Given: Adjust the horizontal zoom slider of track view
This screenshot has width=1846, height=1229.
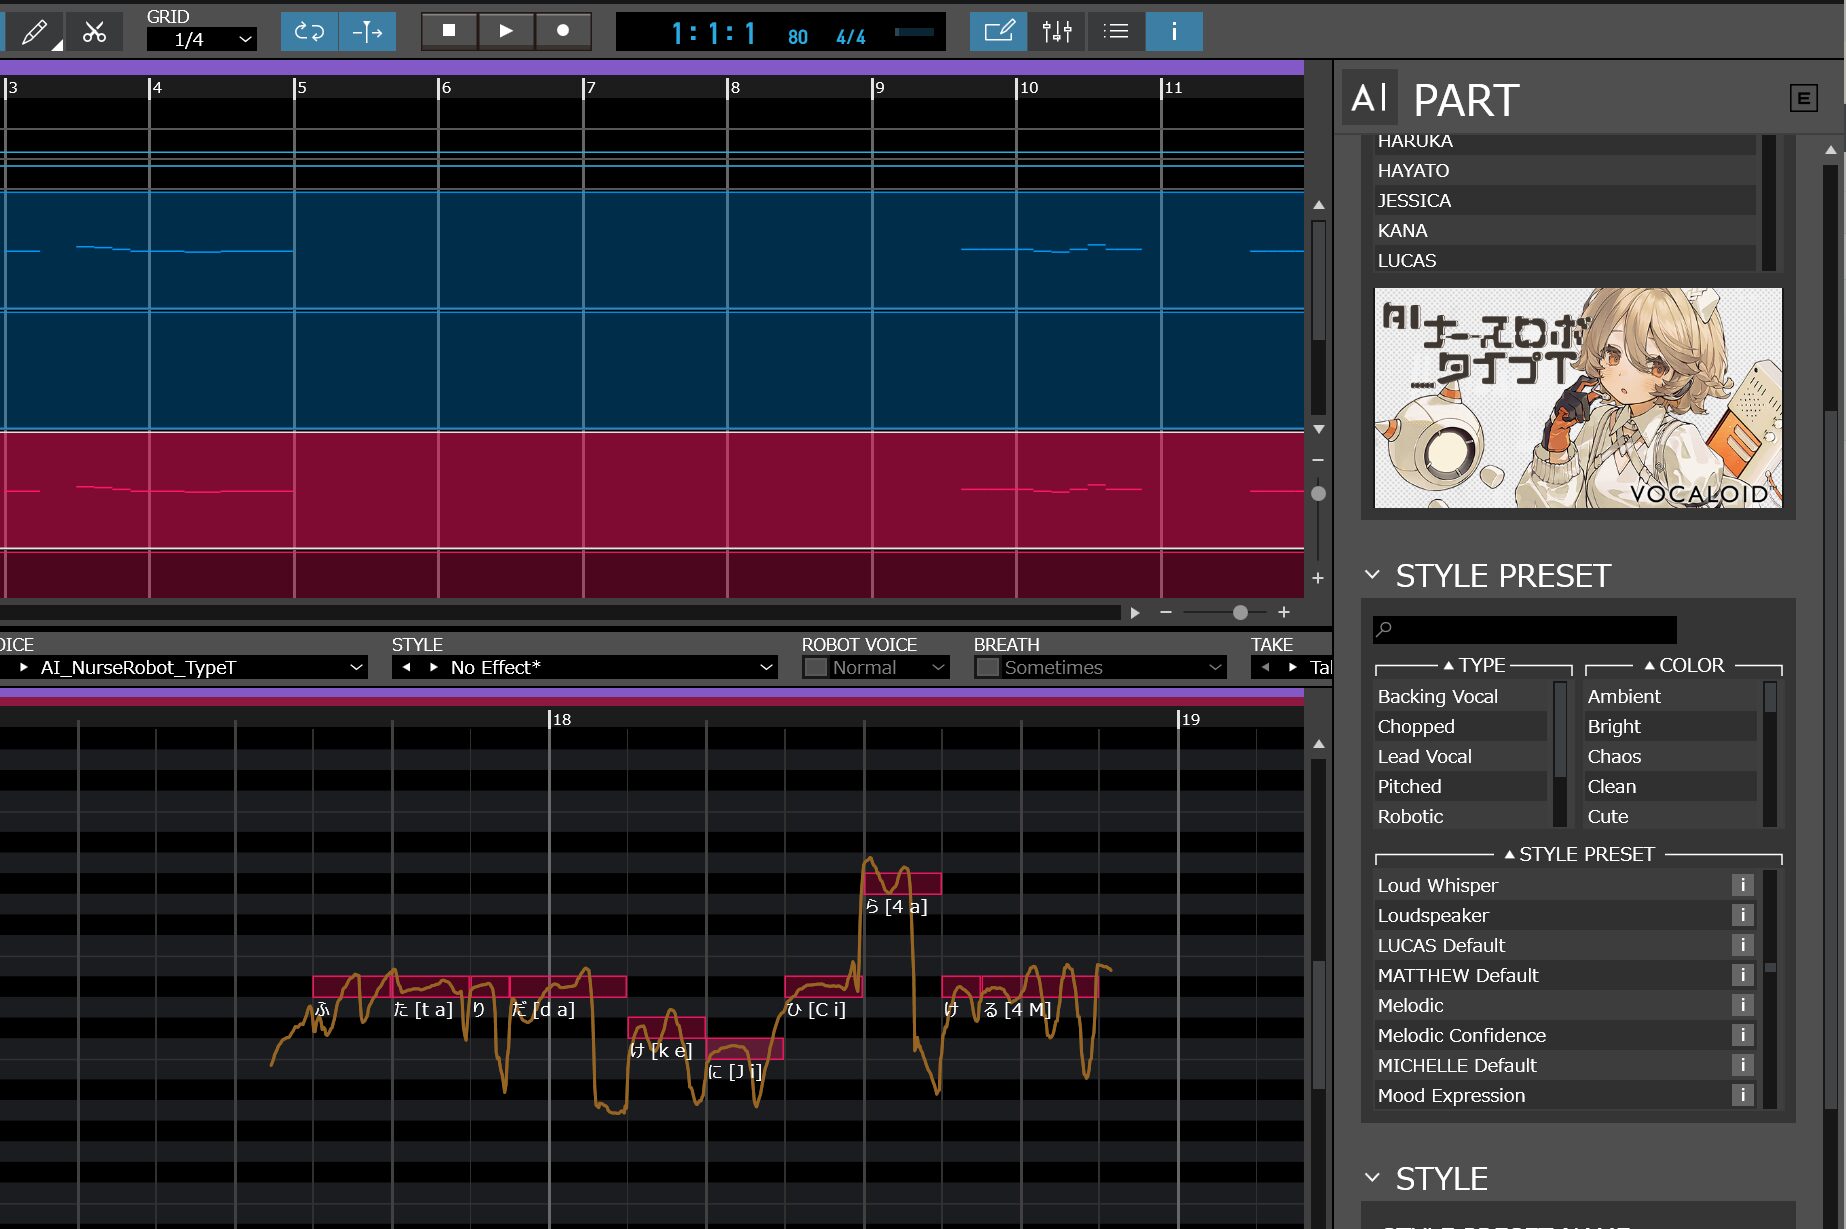Looking at the screenshot, I should point(1240,612).
